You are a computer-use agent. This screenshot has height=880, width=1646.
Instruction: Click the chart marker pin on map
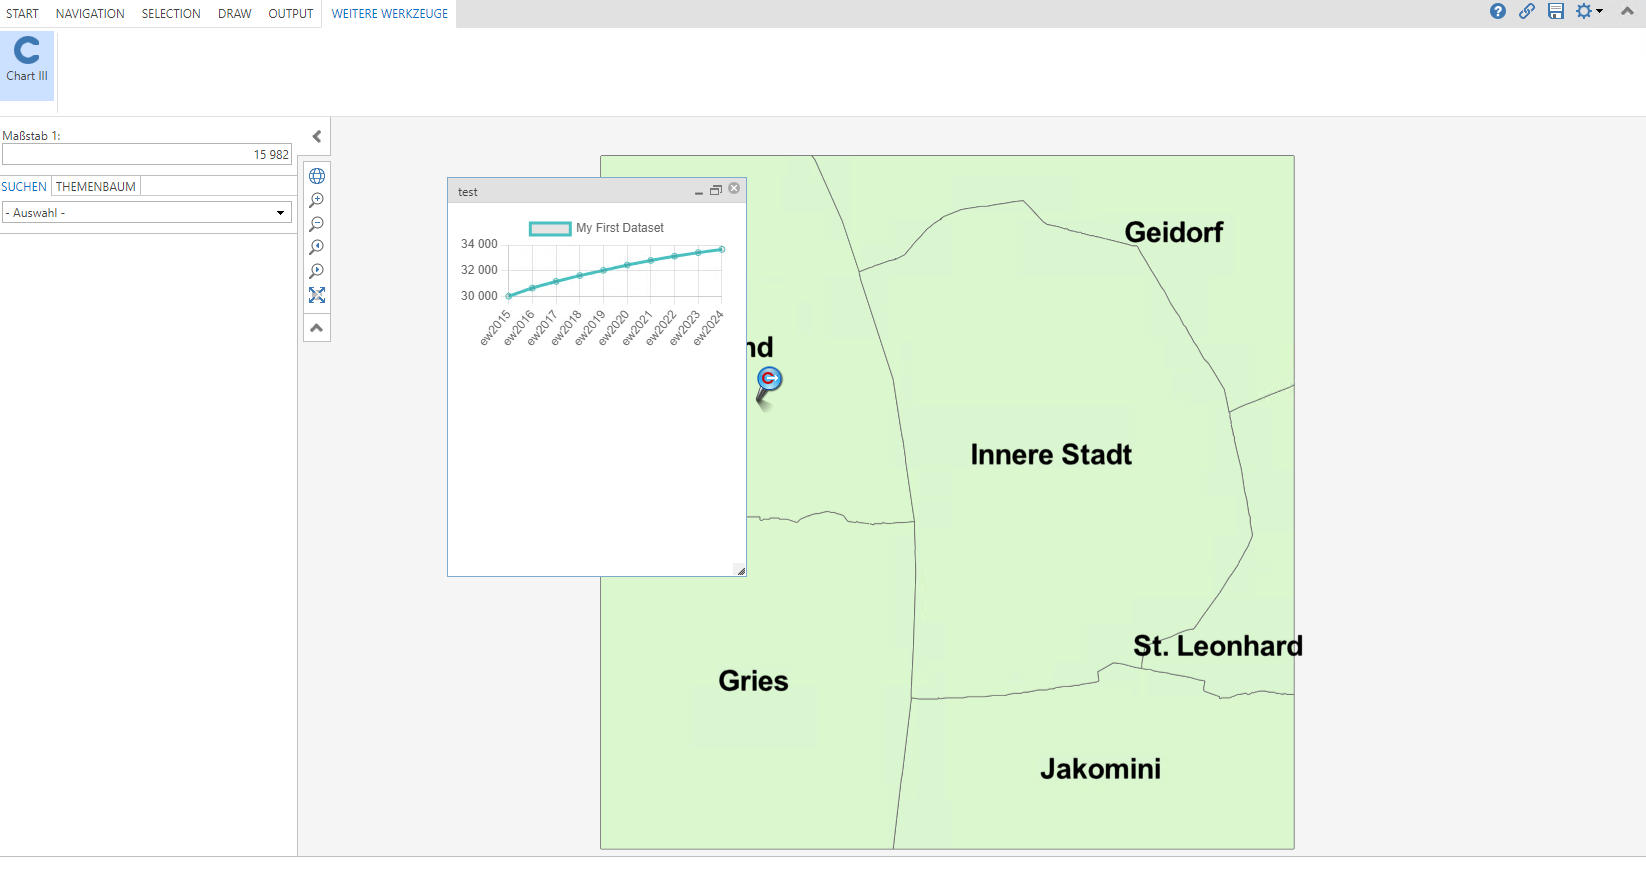768,382
